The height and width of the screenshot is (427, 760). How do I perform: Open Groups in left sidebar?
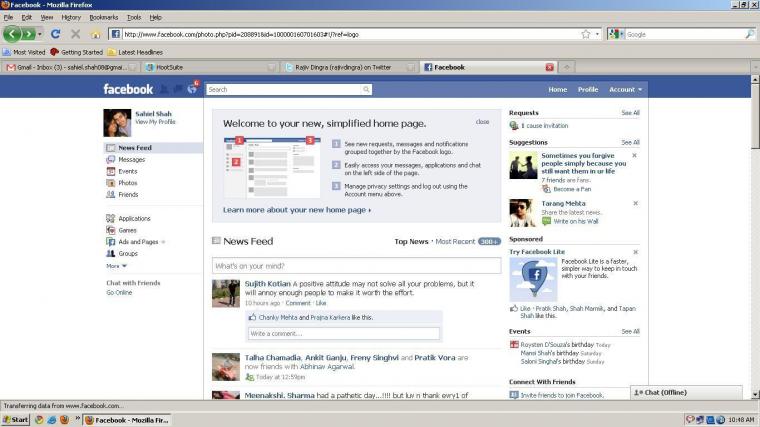(128, 253)
